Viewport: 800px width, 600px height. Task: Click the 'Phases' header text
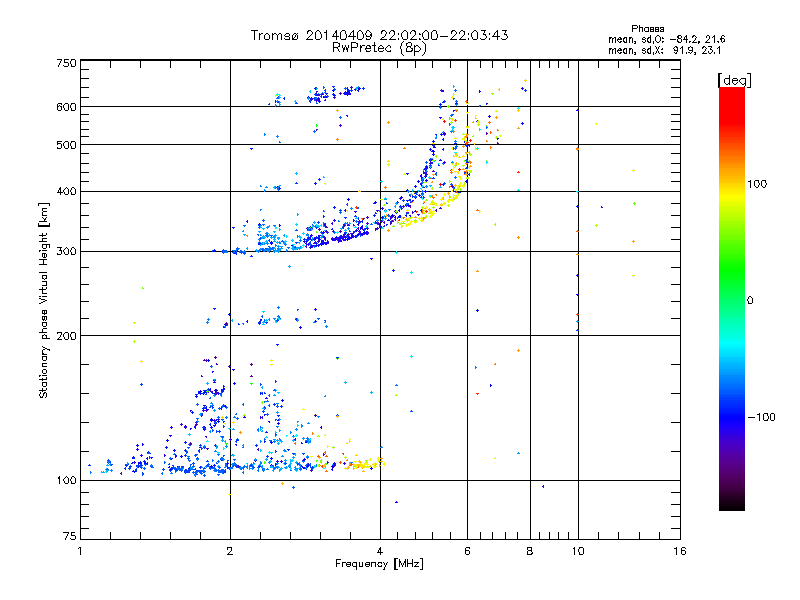[x=647, y=29]
